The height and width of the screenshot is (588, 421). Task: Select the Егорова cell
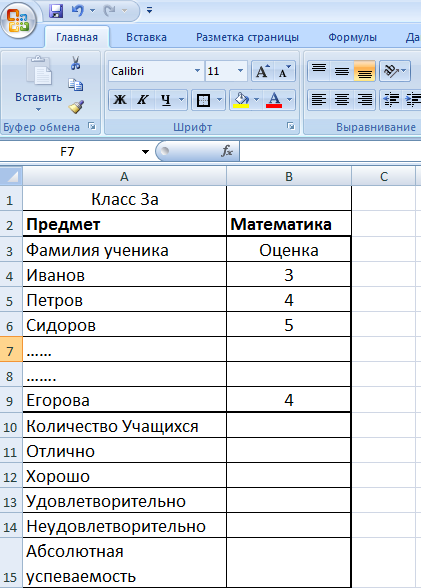pos(124,400)
